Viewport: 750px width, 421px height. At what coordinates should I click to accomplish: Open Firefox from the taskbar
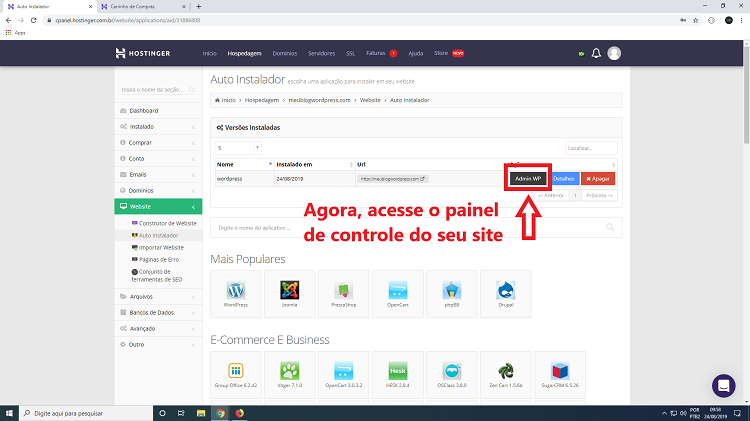(239, 413)
